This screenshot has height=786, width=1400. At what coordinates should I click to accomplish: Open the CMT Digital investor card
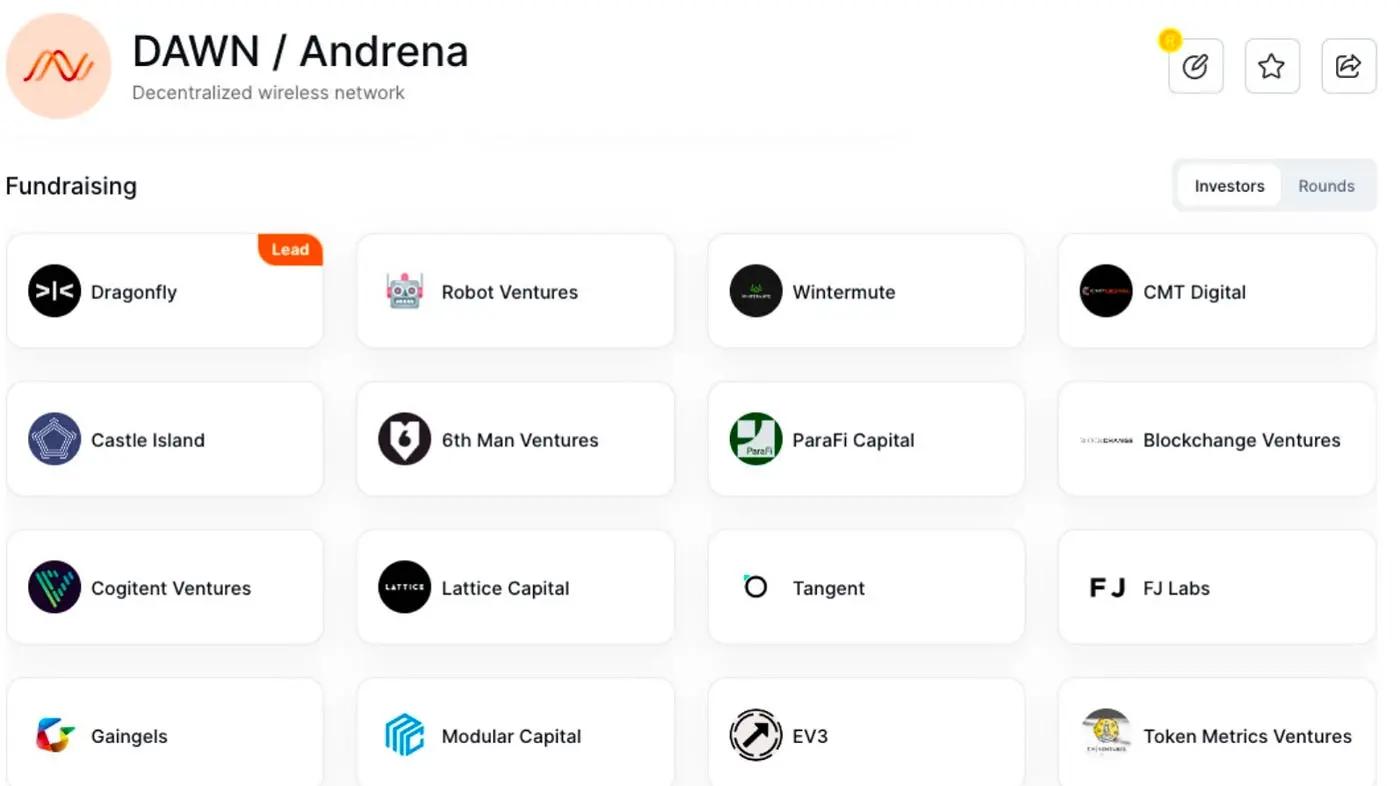click(1217, 291)
